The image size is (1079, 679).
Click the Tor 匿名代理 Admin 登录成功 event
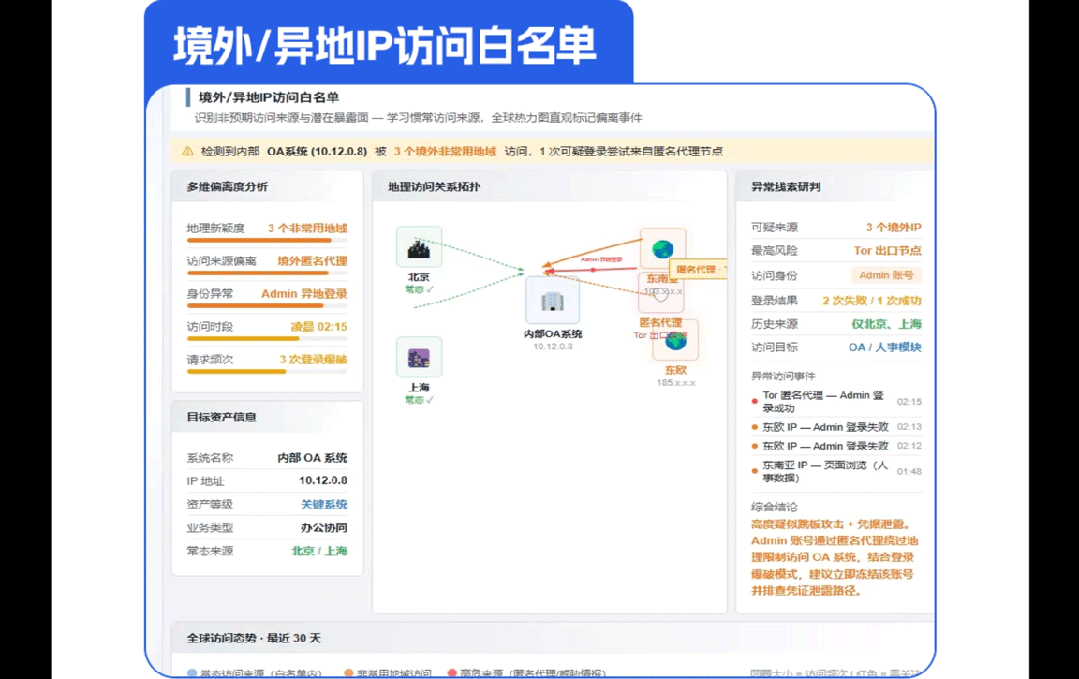(836, 402)
